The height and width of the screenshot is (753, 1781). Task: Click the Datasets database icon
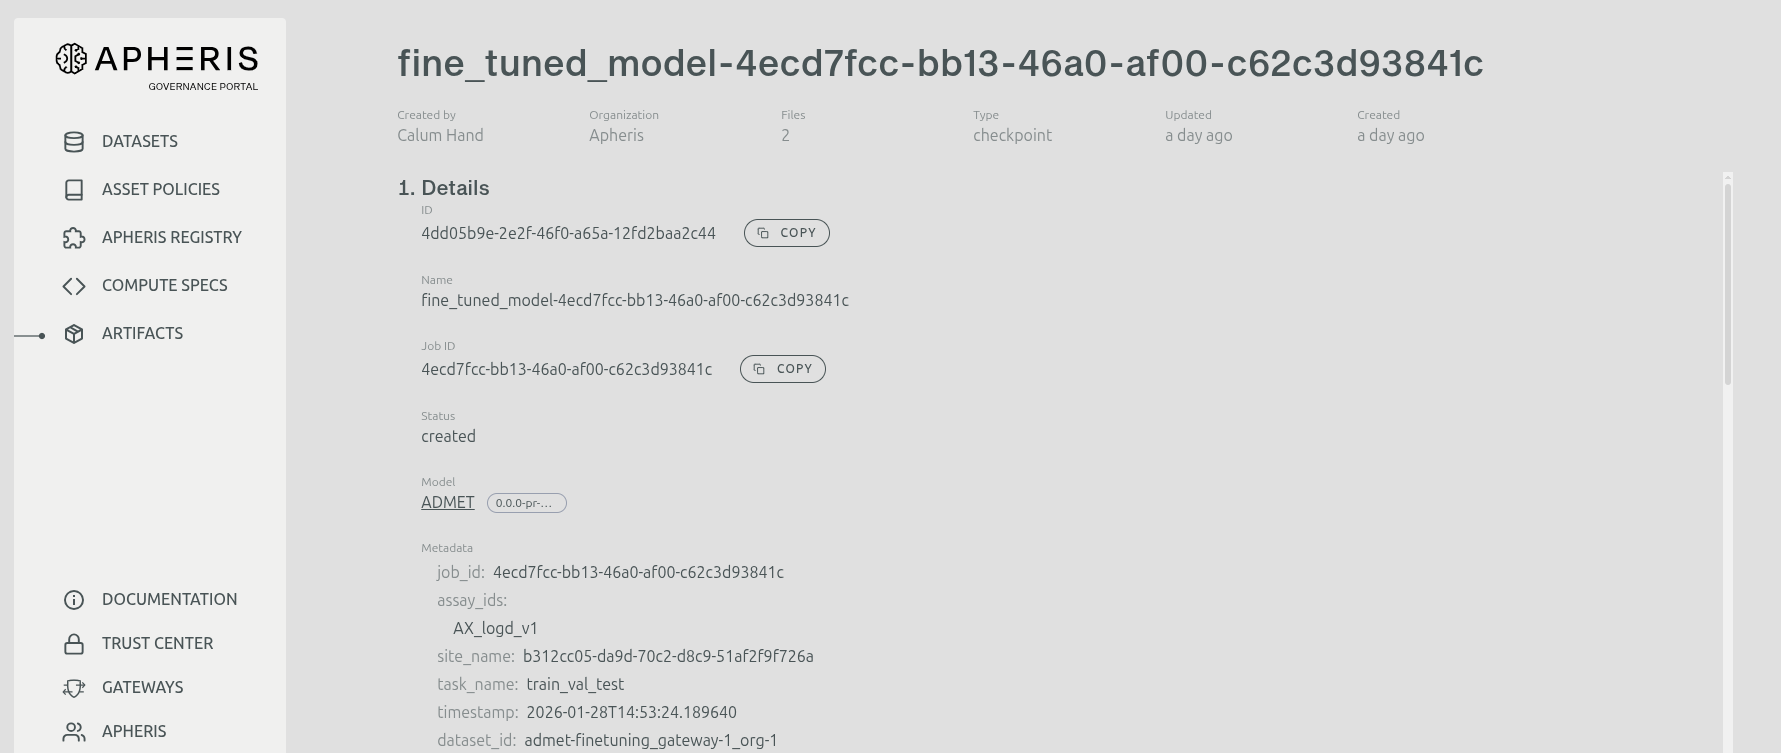click(x=74, y=142)
